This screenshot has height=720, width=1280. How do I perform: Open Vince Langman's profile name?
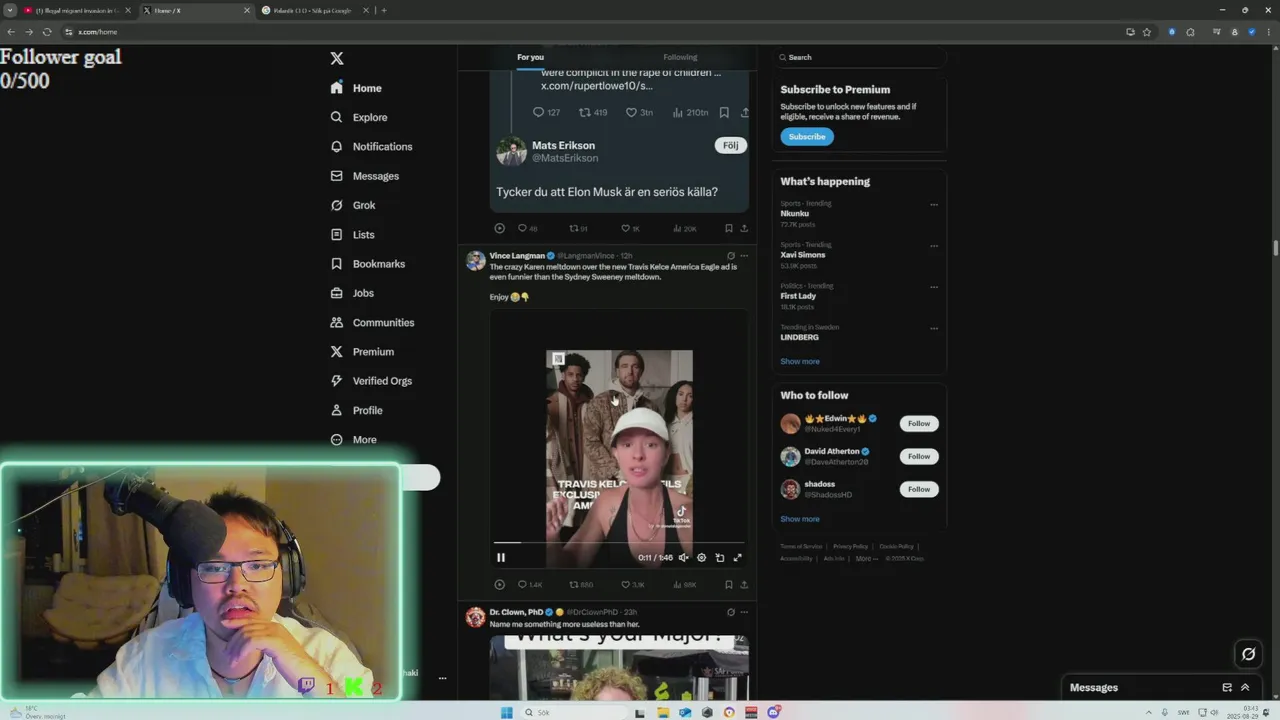click(517, 256)
